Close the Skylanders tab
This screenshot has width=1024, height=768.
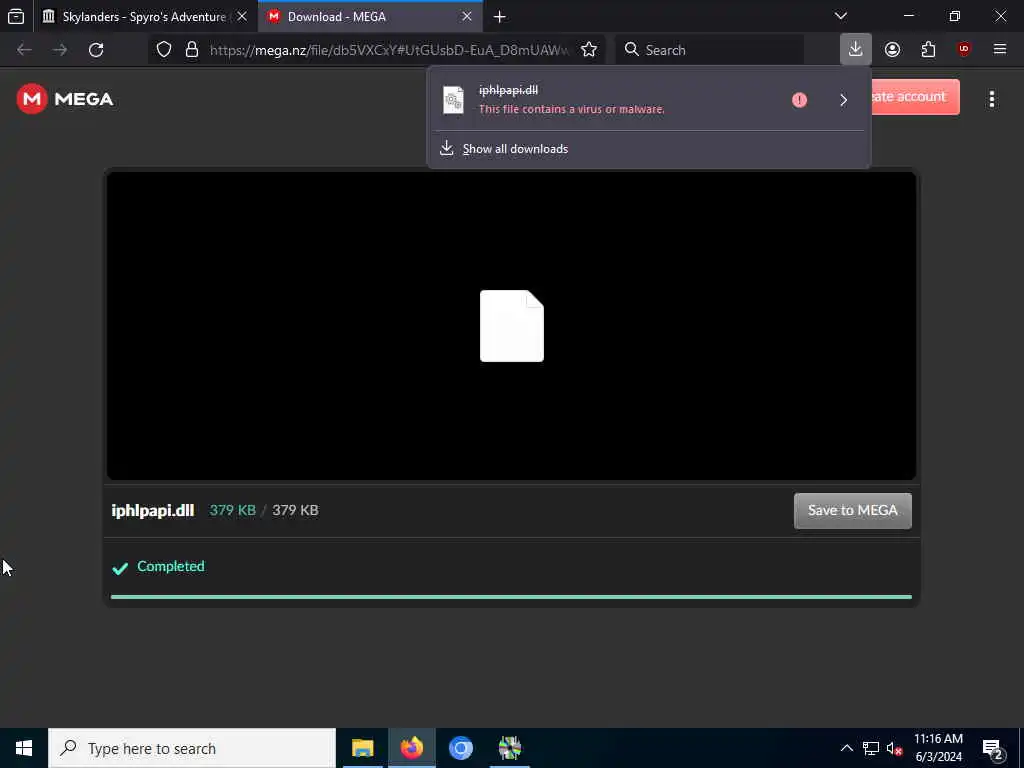point(242,16)
